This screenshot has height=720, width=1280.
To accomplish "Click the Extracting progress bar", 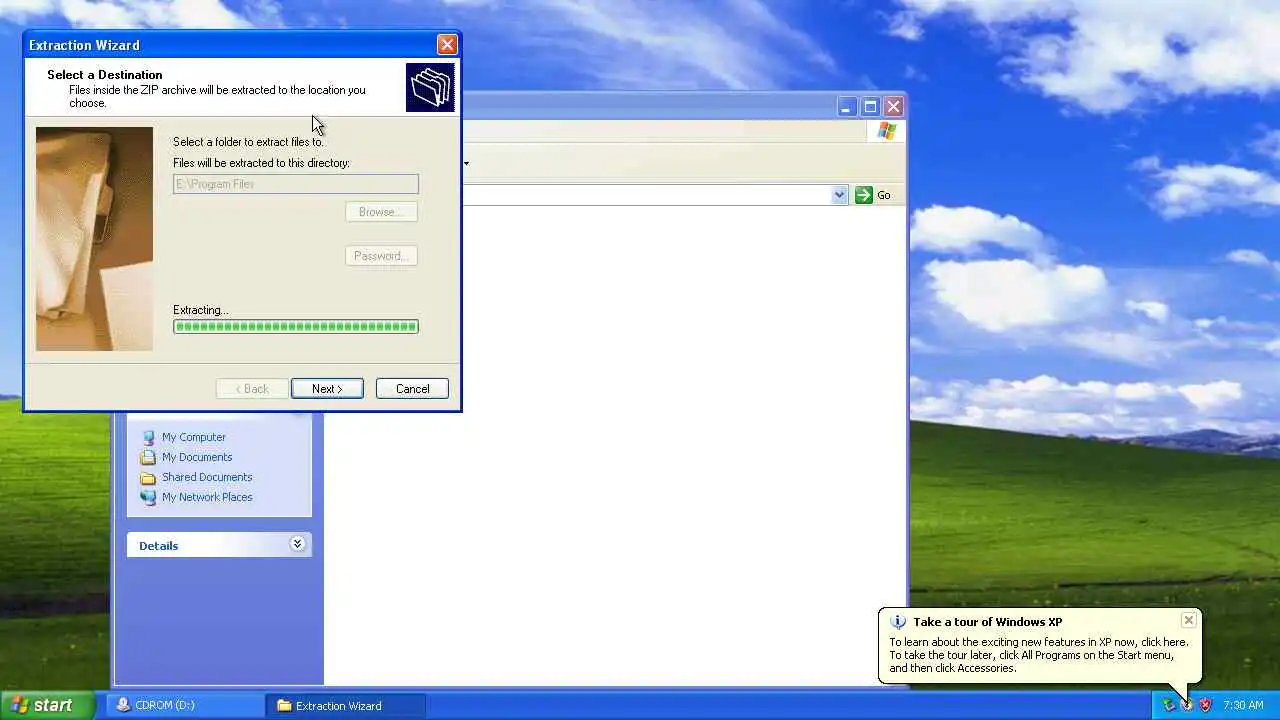I will tap(296, 326).
